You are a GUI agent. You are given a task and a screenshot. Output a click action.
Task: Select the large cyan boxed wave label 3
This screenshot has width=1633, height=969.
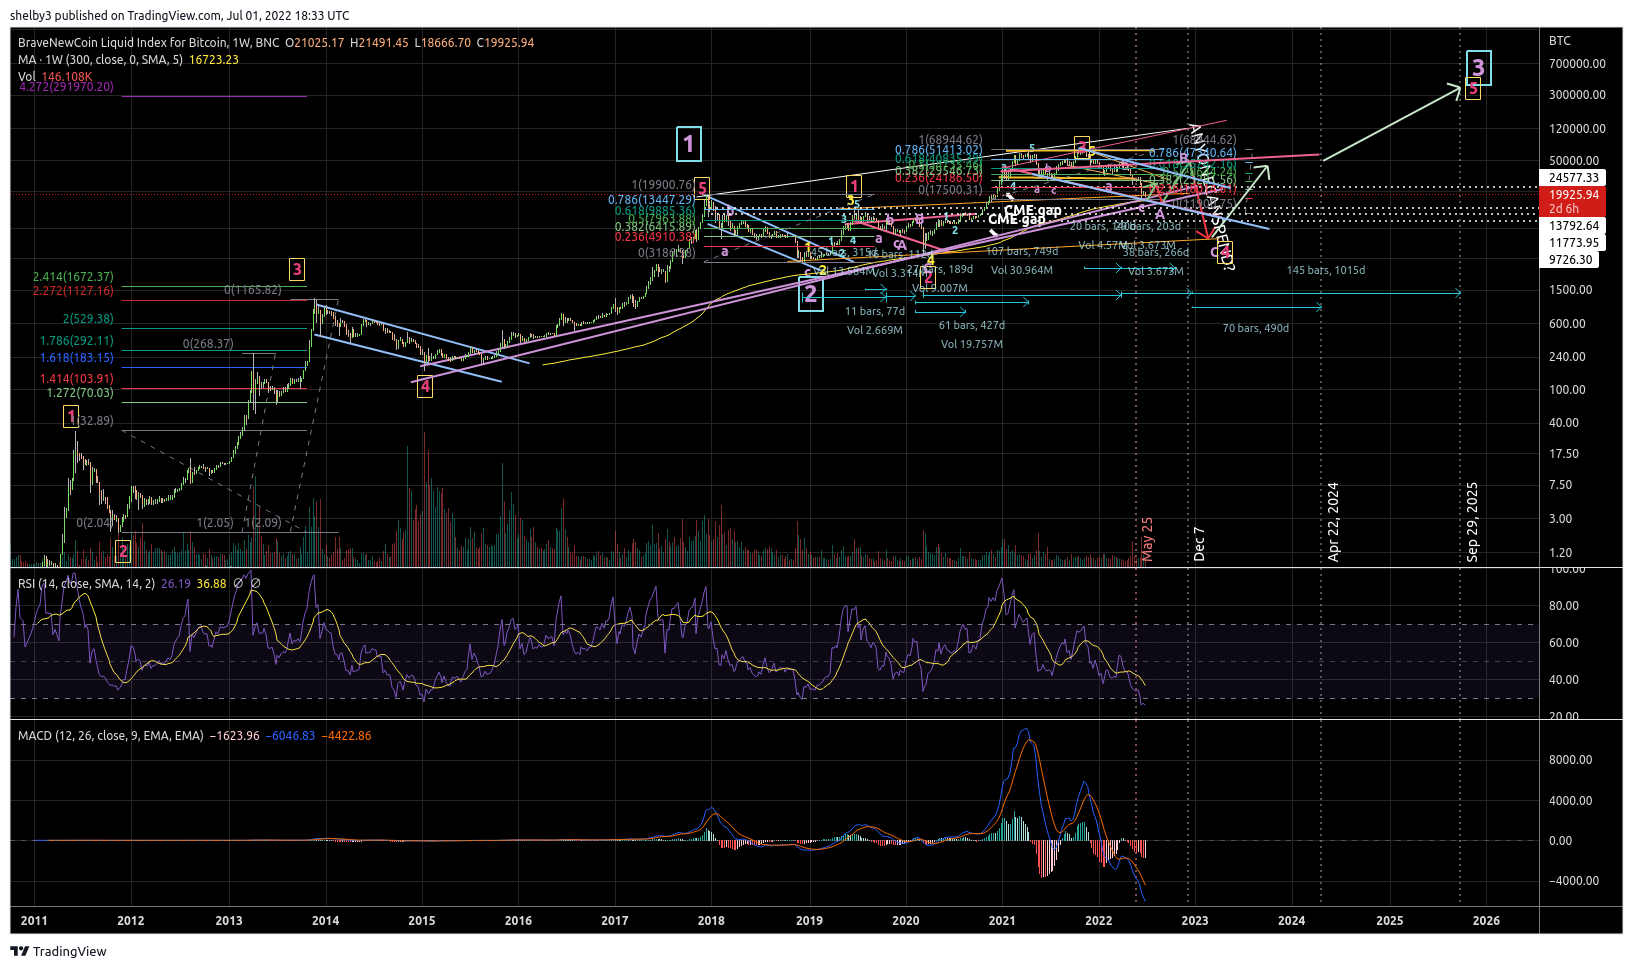tap(1479, 68)
